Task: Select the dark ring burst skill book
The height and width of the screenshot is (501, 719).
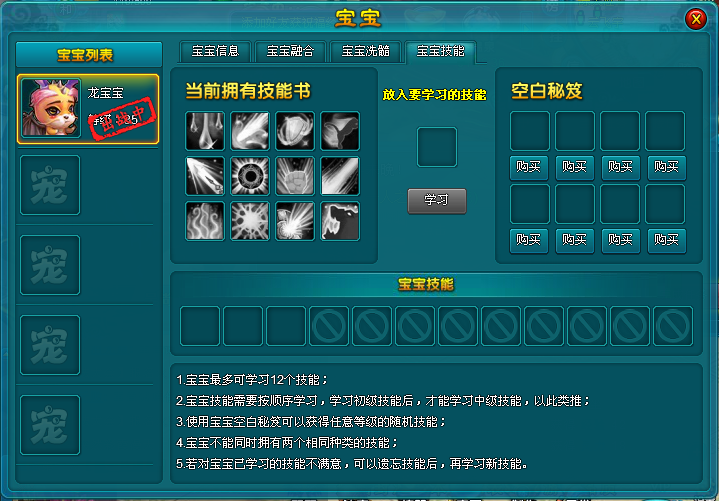Action: coord(250,176)
